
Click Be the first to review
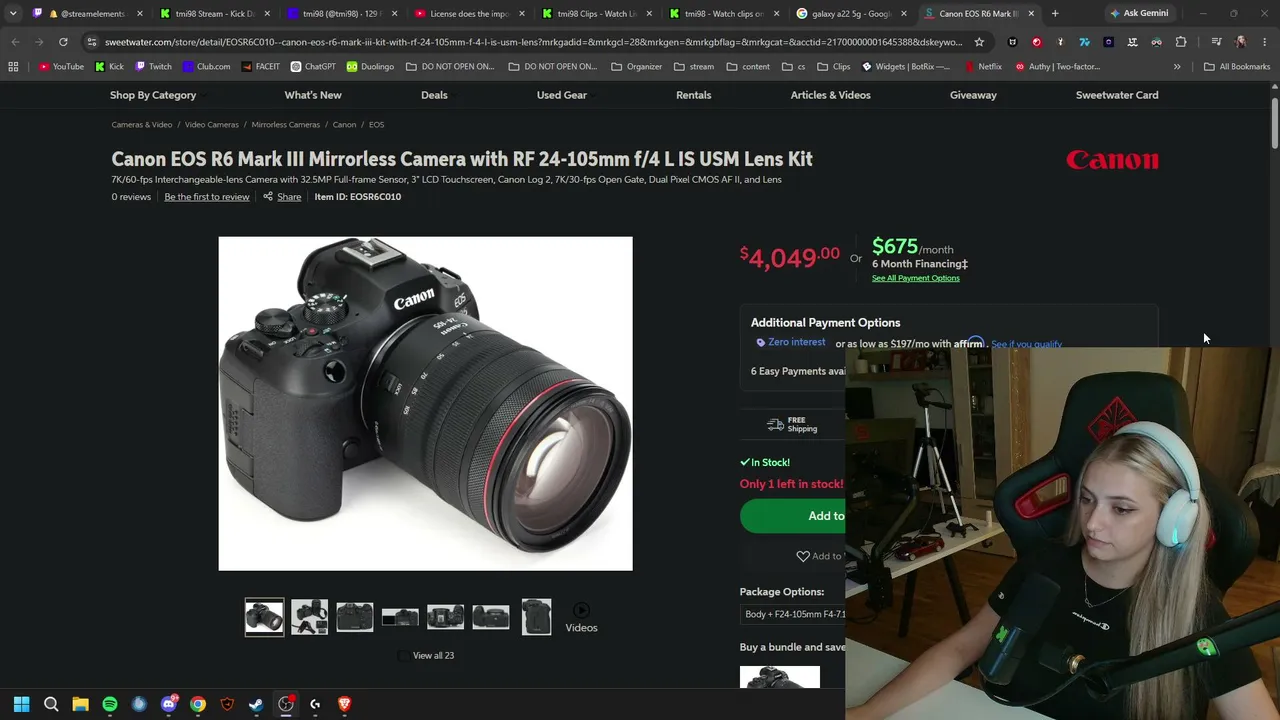pyautogui.click(x=207, y=197)
